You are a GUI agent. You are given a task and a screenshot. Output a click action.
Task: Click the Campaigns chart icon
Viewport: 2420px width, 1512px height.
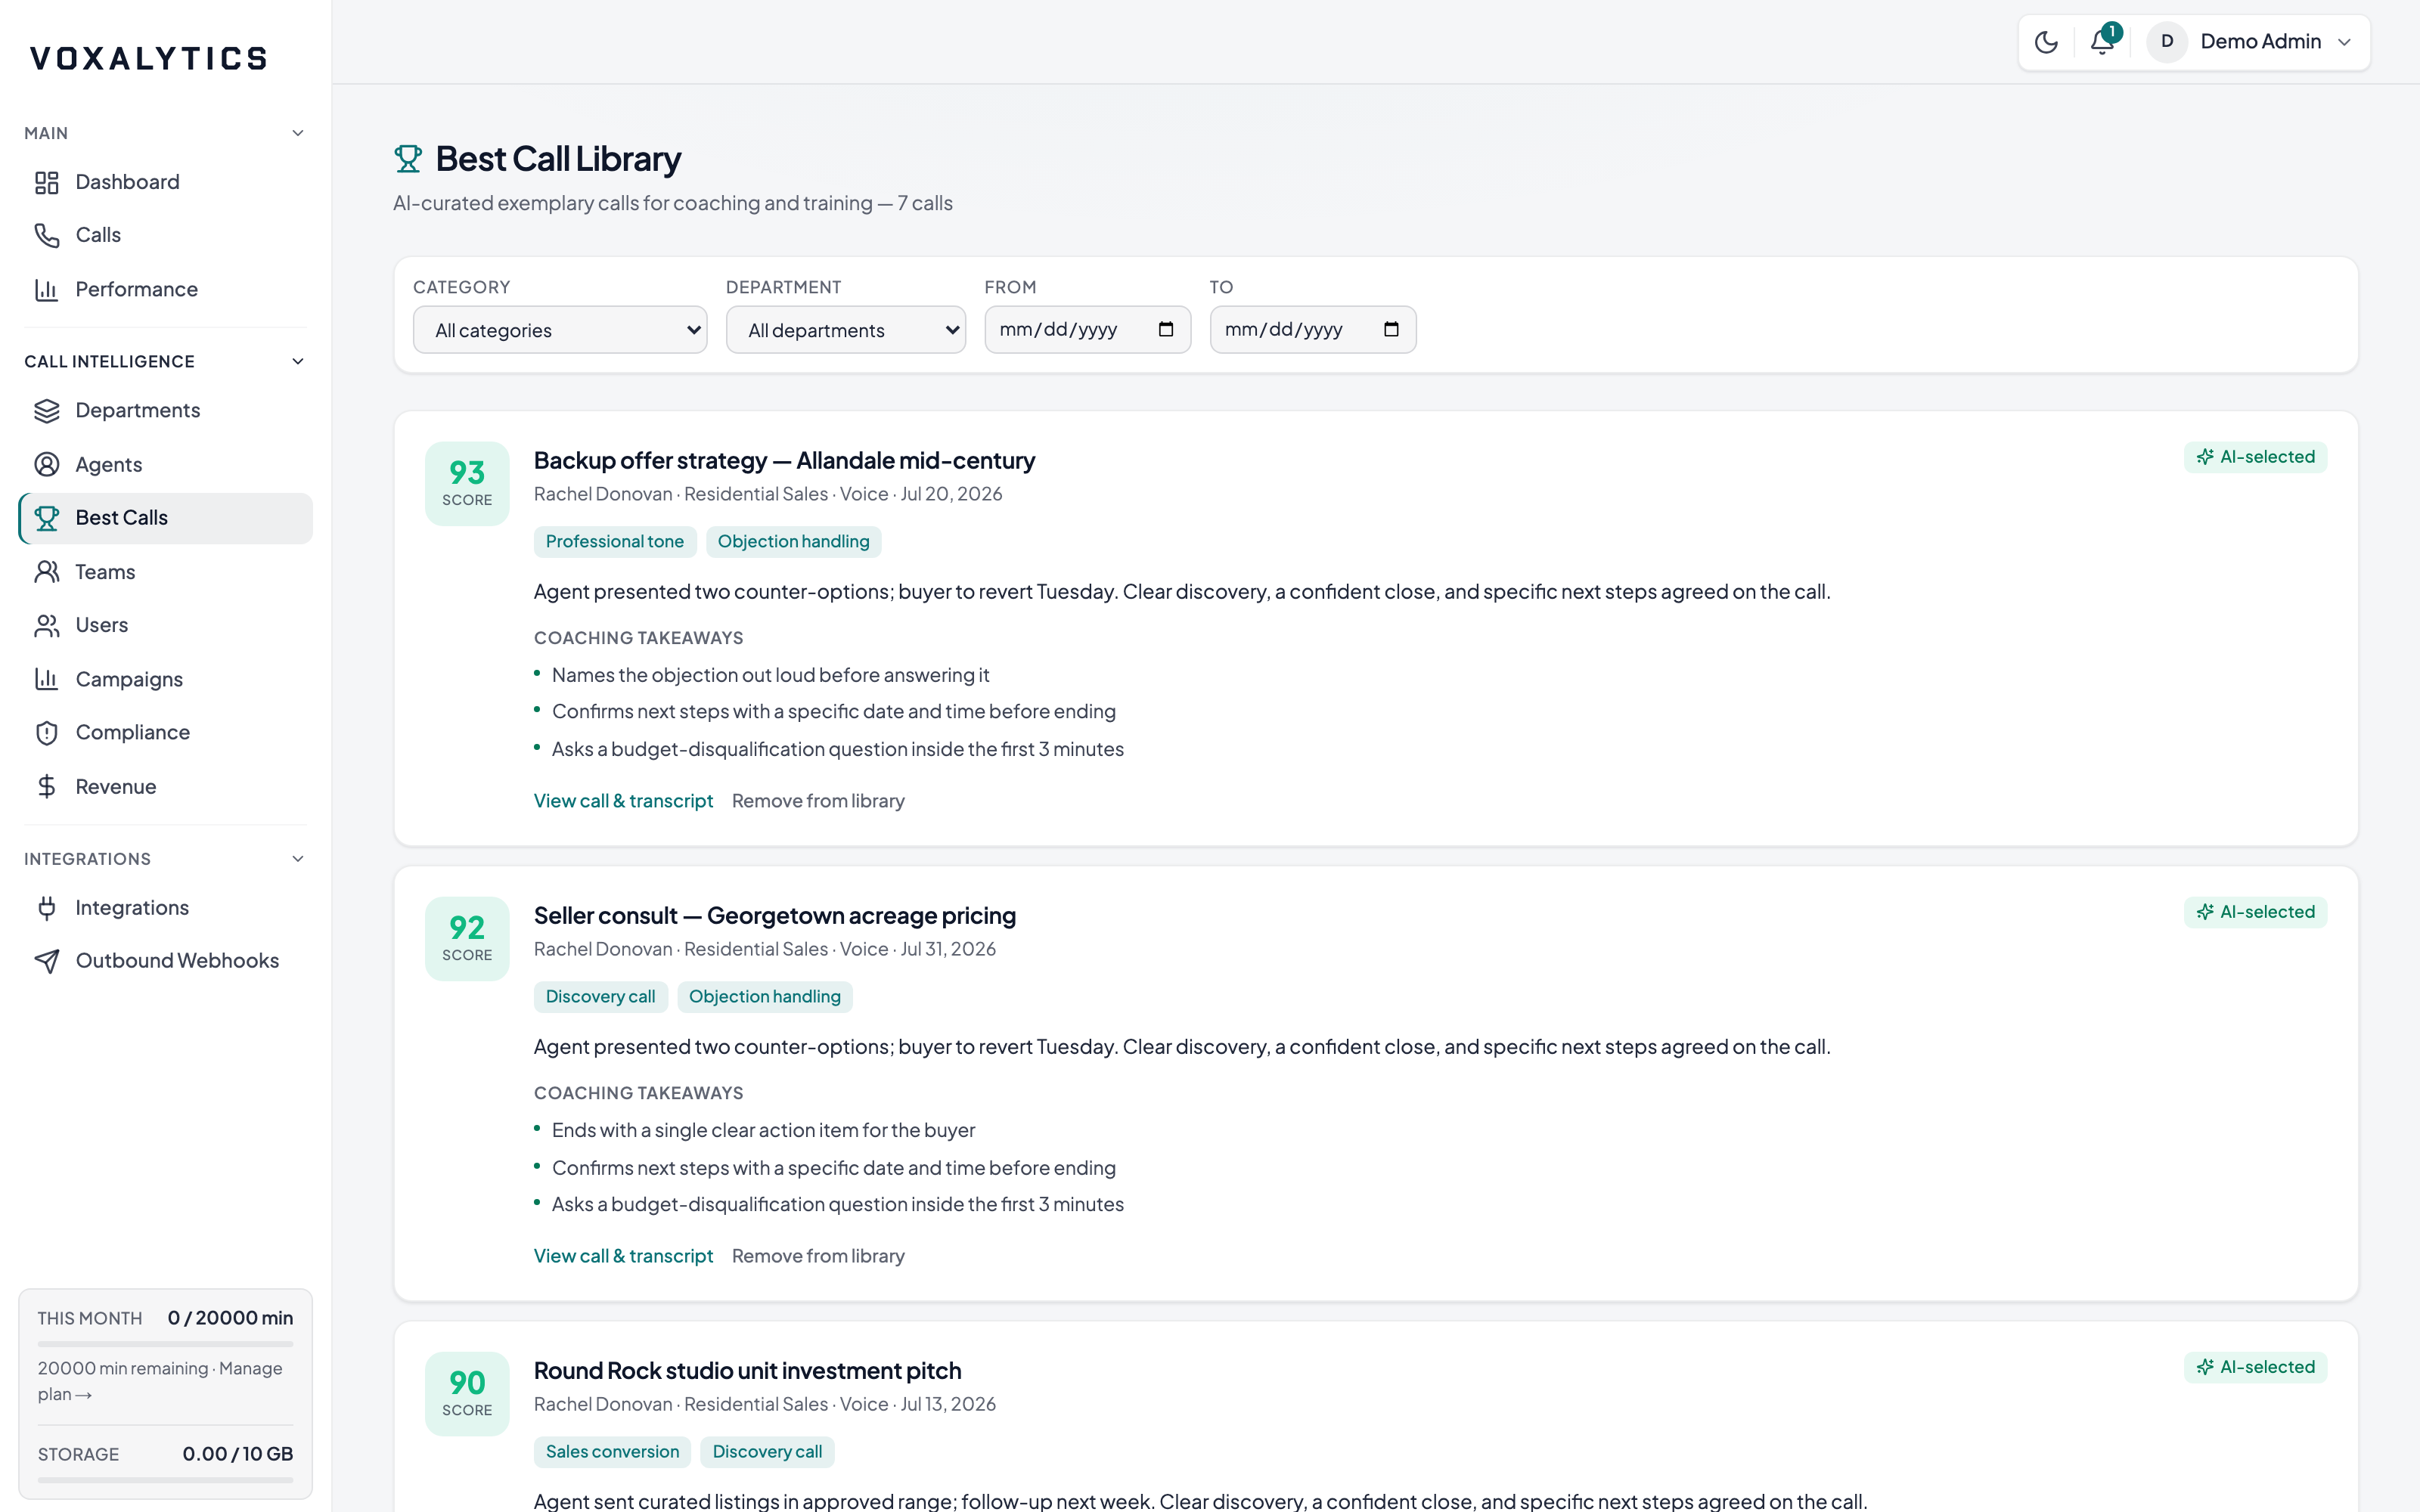47,679
